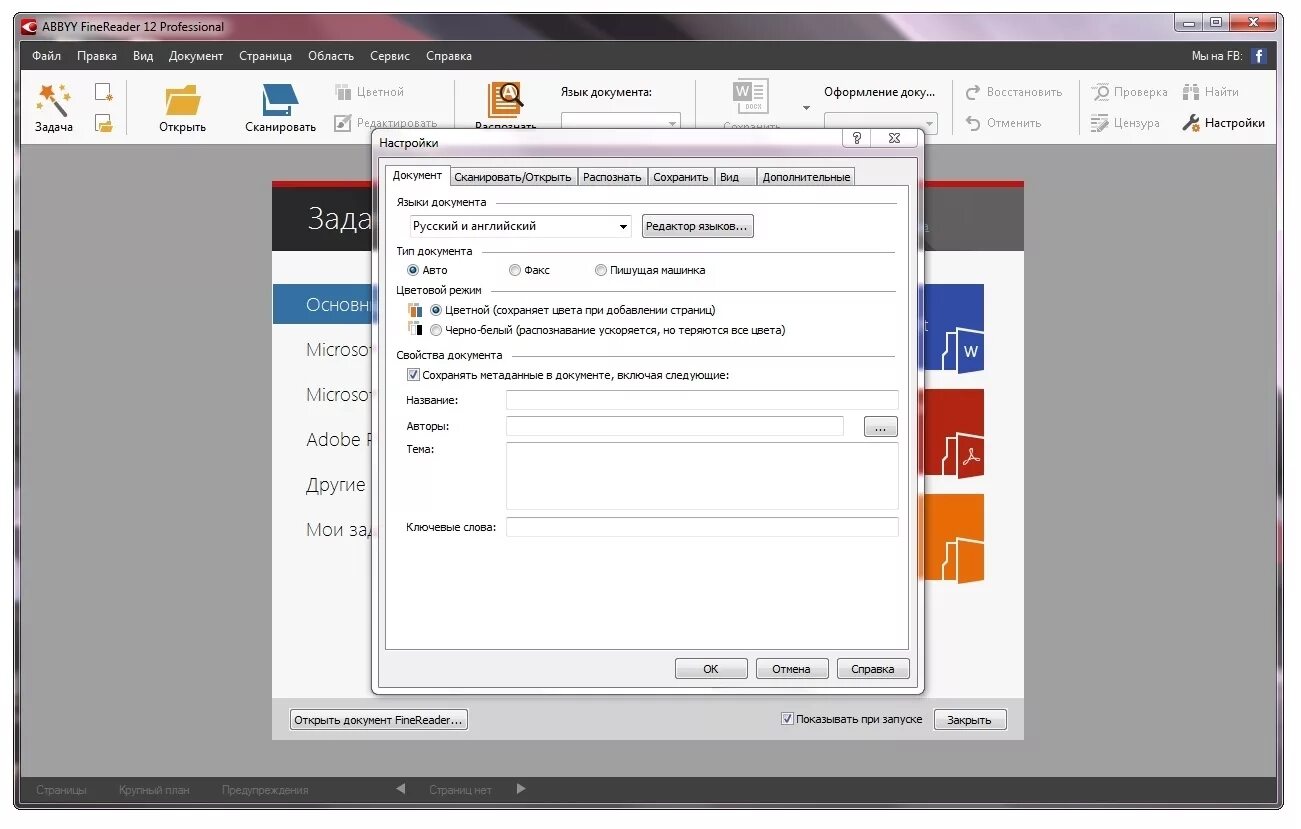Choose the Цветной color mode radio

(x=435, y=310)
